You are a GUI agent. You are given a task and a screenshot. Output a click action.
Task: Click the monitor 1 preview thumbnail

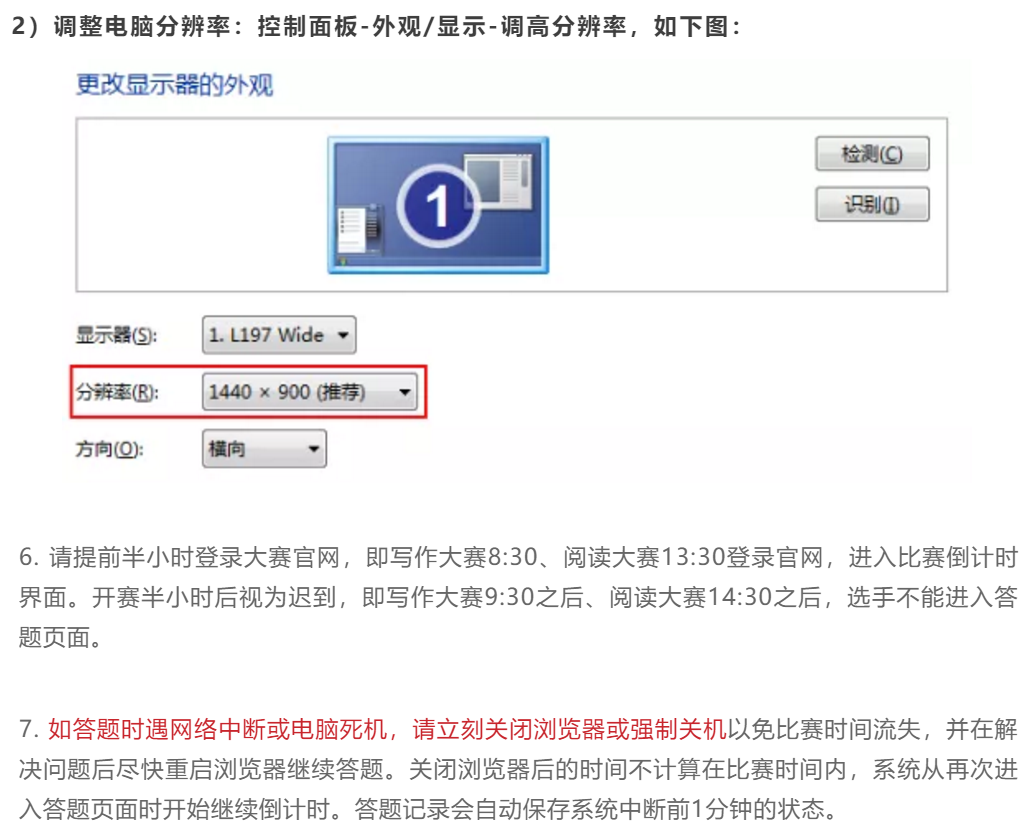coord(438,205)
